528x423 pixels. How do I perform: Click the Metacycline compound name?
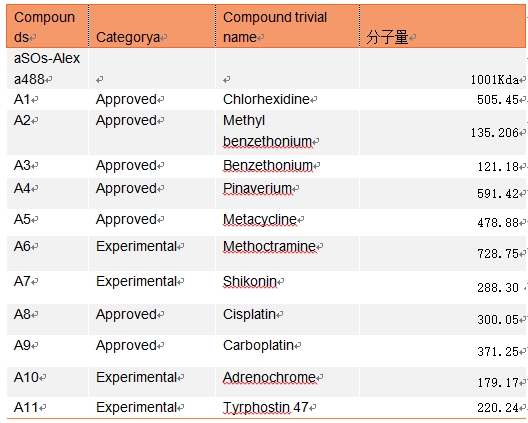click(x=260, y=220)
